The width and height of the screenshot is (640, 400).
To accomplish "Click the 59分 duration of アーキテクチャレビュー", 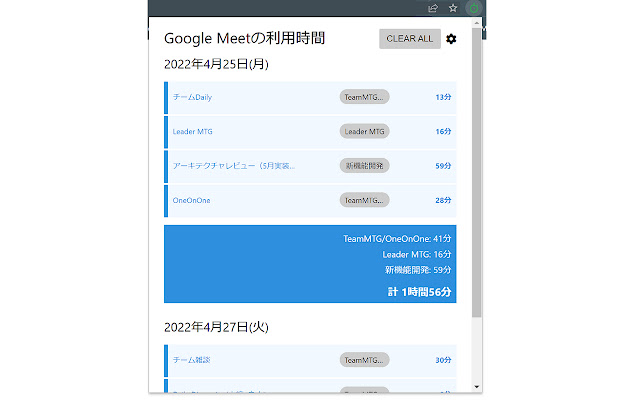I will coord(443,166).
